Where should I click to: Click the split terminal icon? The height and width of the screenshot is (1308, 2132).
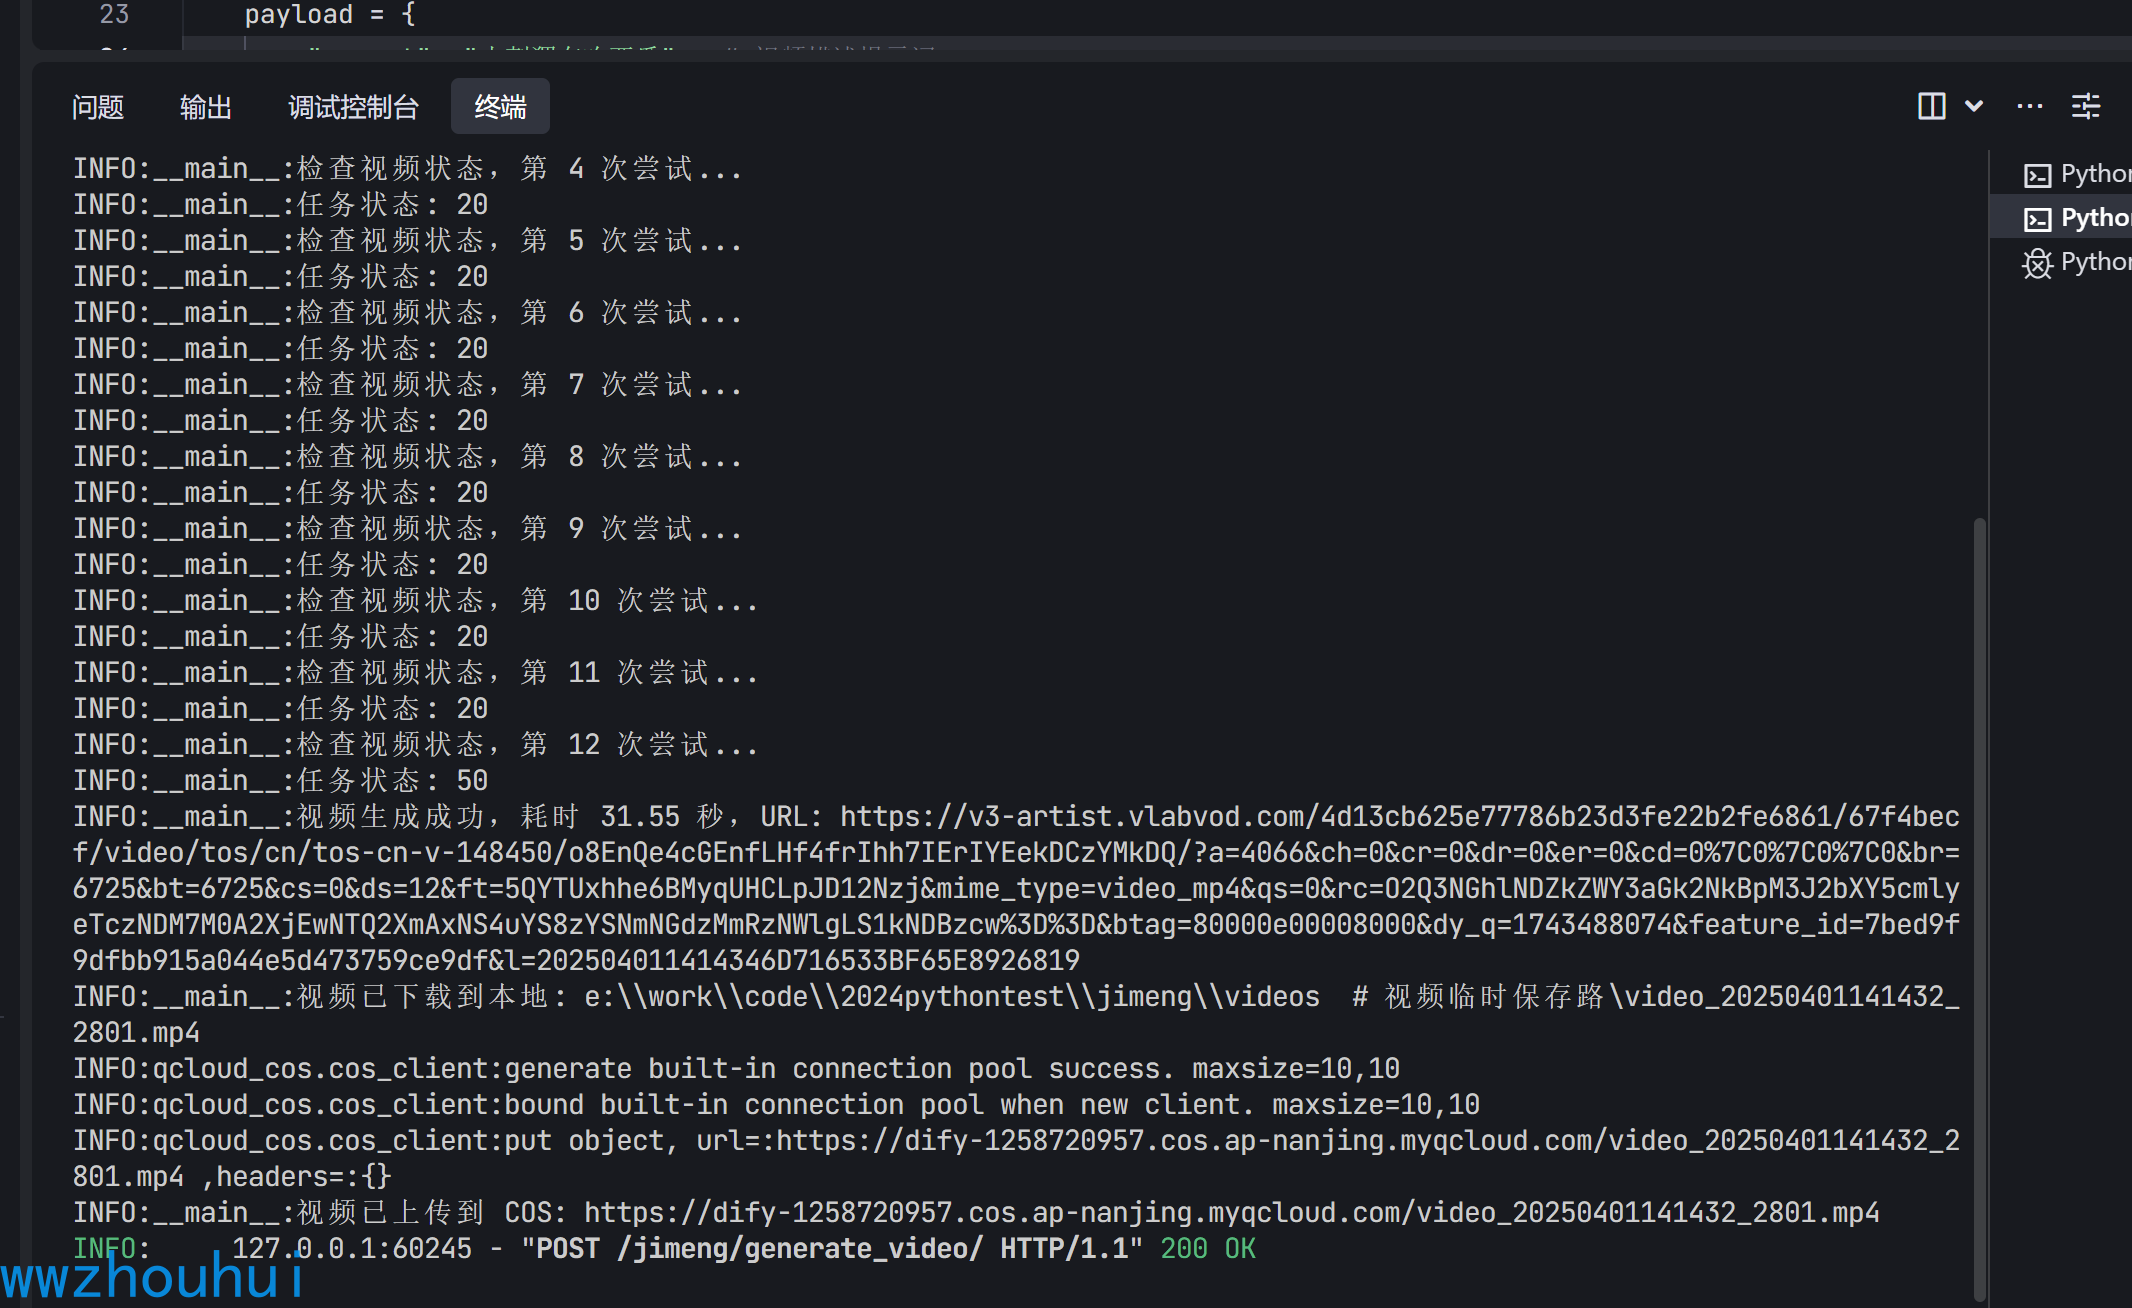1931,106
